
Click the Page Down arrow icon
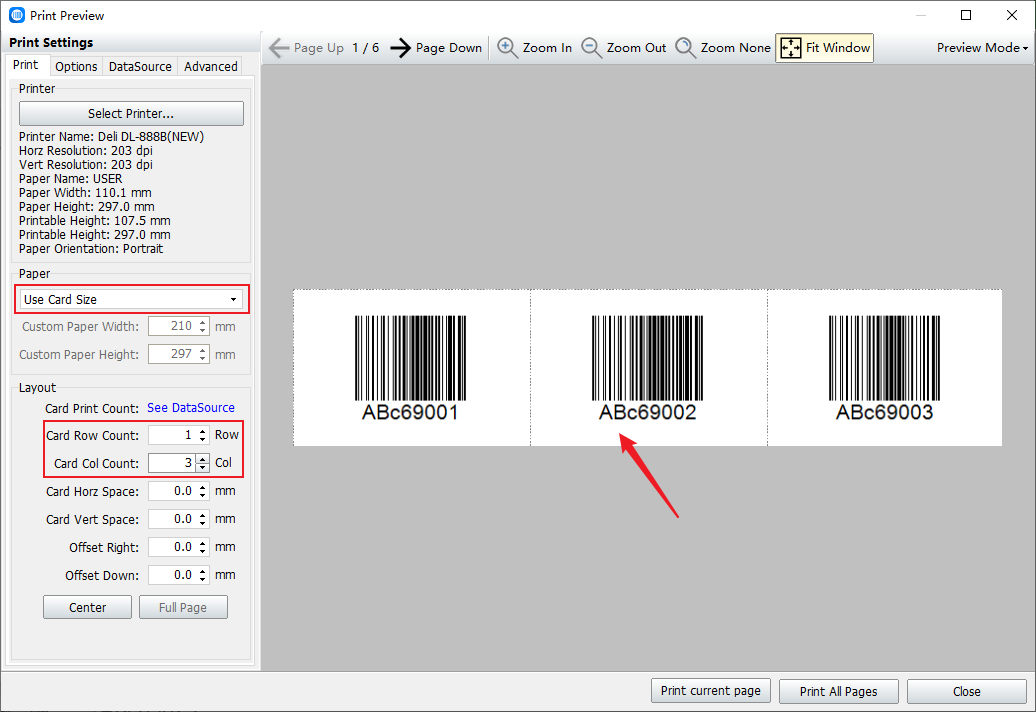pos(400,48)
